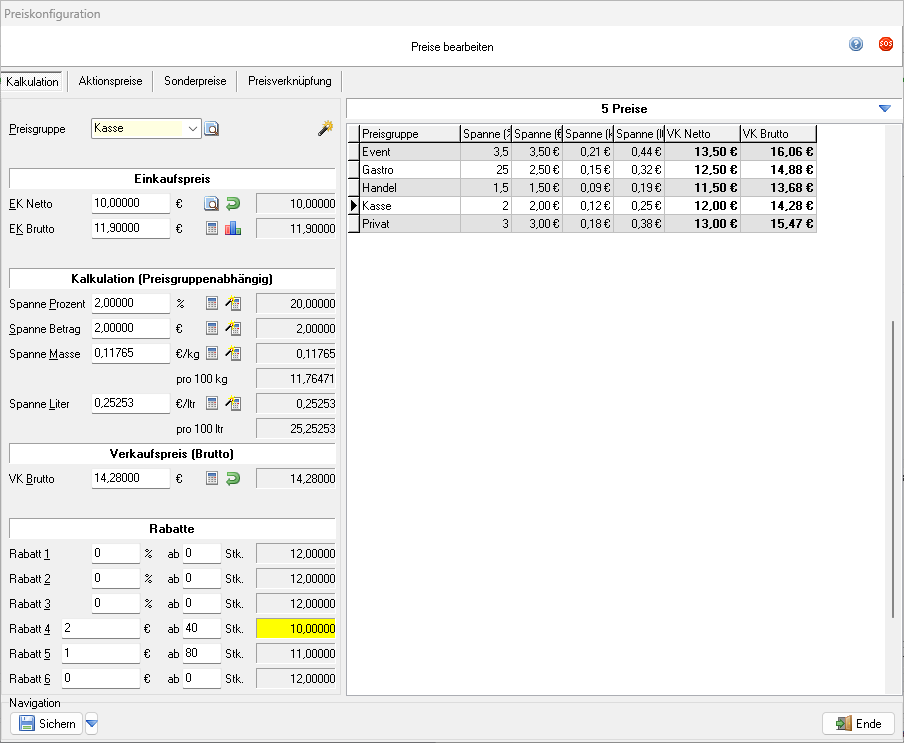Screen dimensions: 904x743
Task: Open the blue help question mark icon
Action: pyautogui.click(x=856, y=44)
